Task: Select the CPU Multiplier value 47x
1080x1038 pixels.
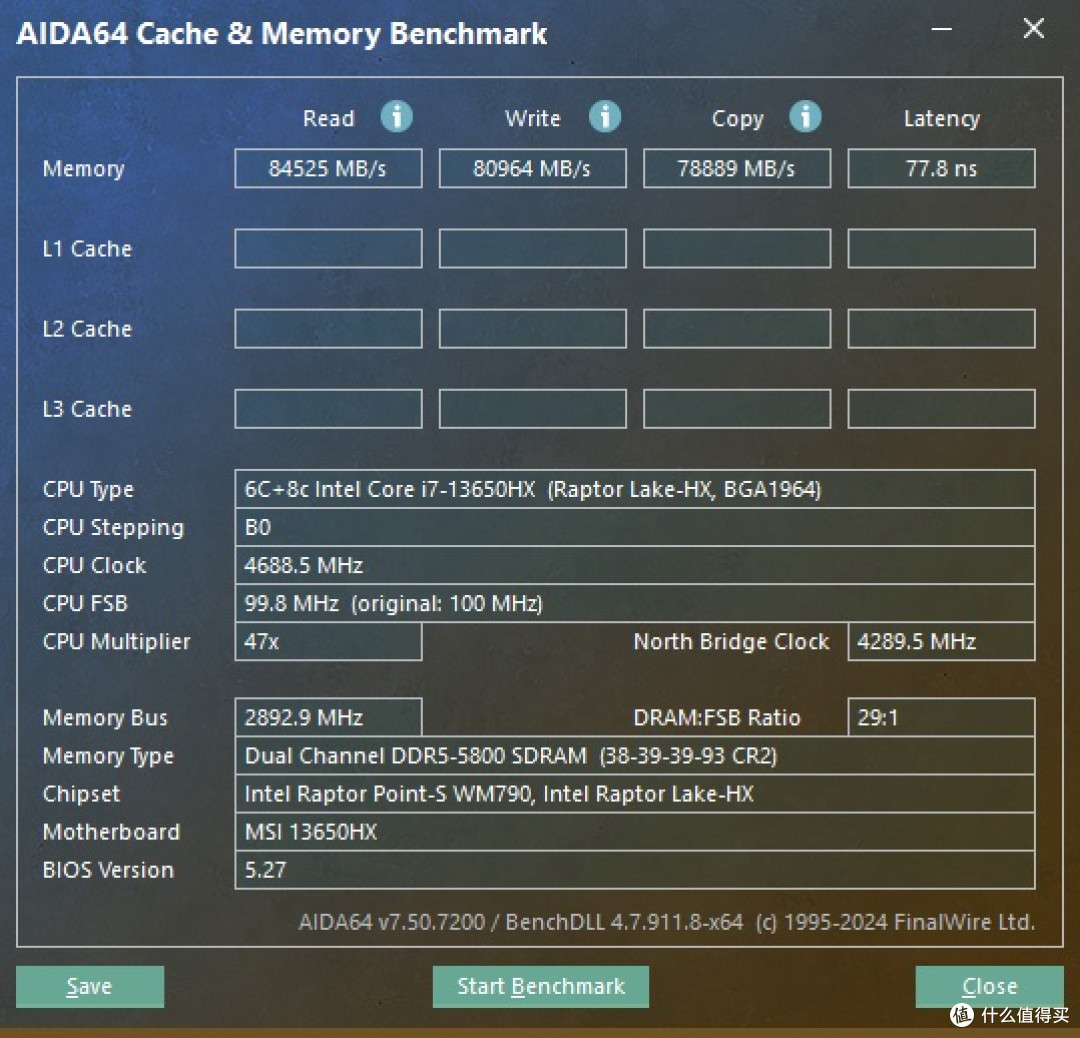Action: (328, 641)
